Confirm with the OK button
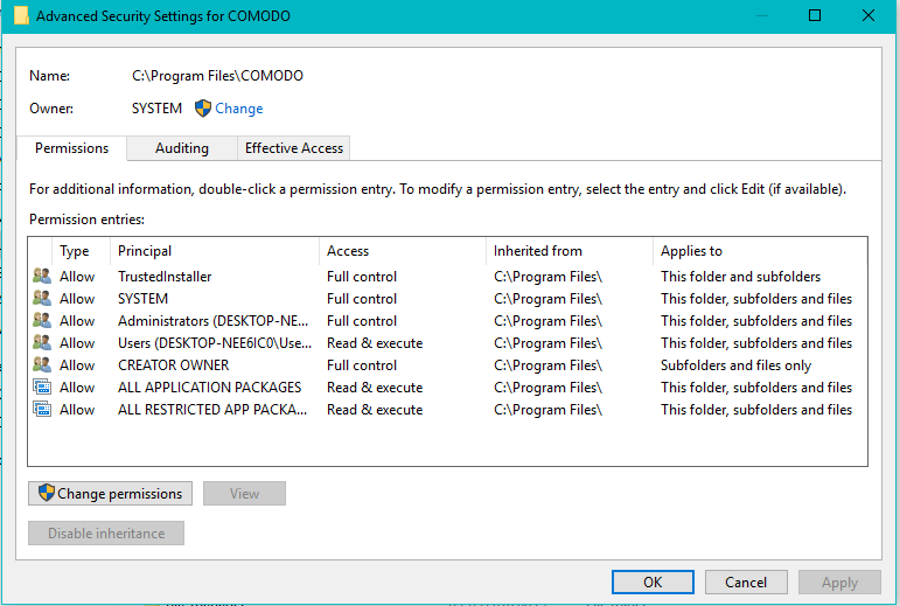 point(653,582)
